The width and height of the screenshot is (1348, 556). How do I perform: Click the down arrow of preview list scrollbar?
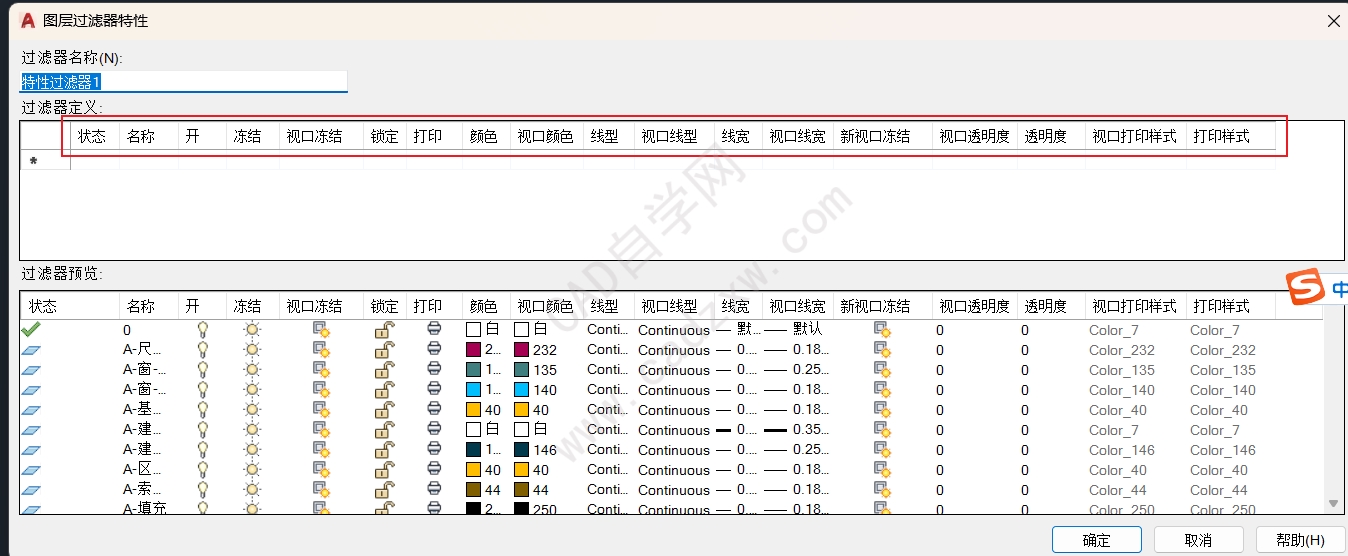coord(1333,504)
